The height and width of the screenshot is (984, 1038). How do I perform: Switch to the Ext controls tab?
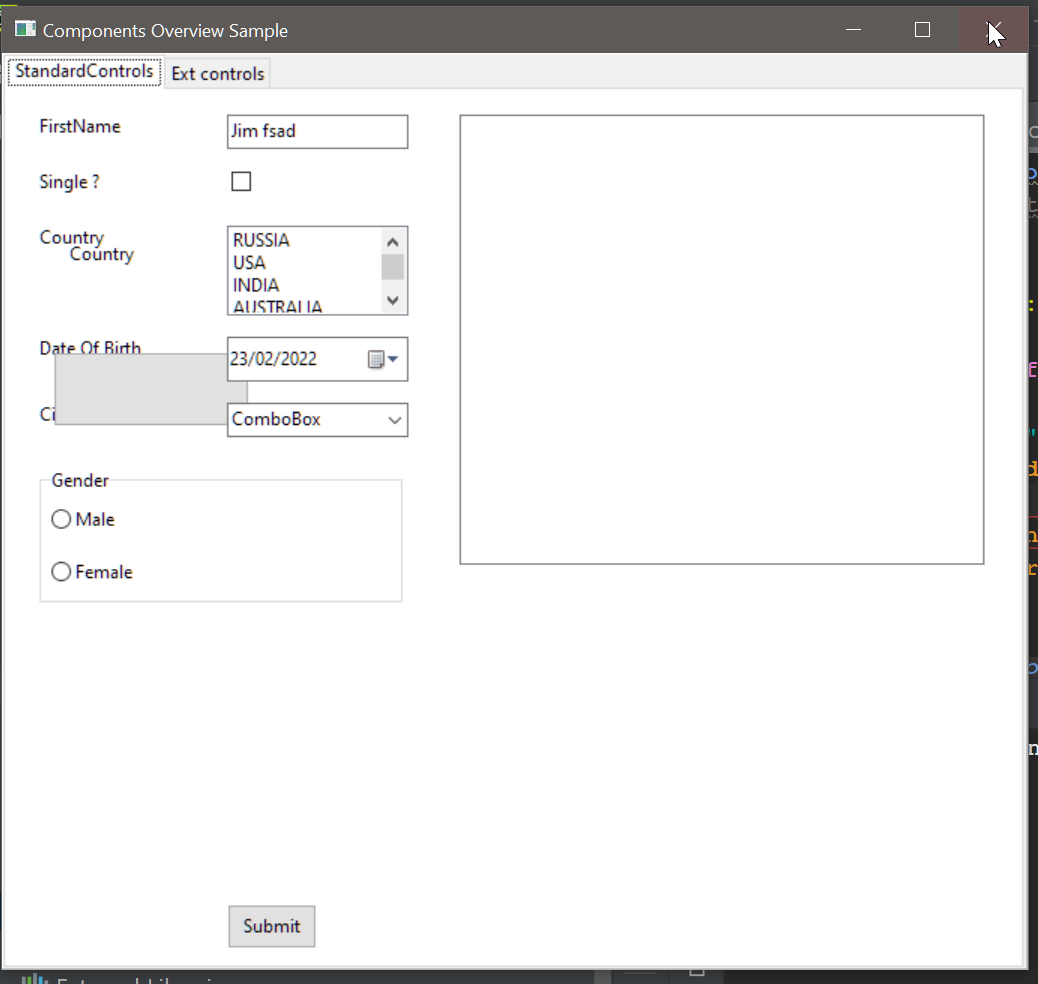pyautogui.click(x=217, y=74)
